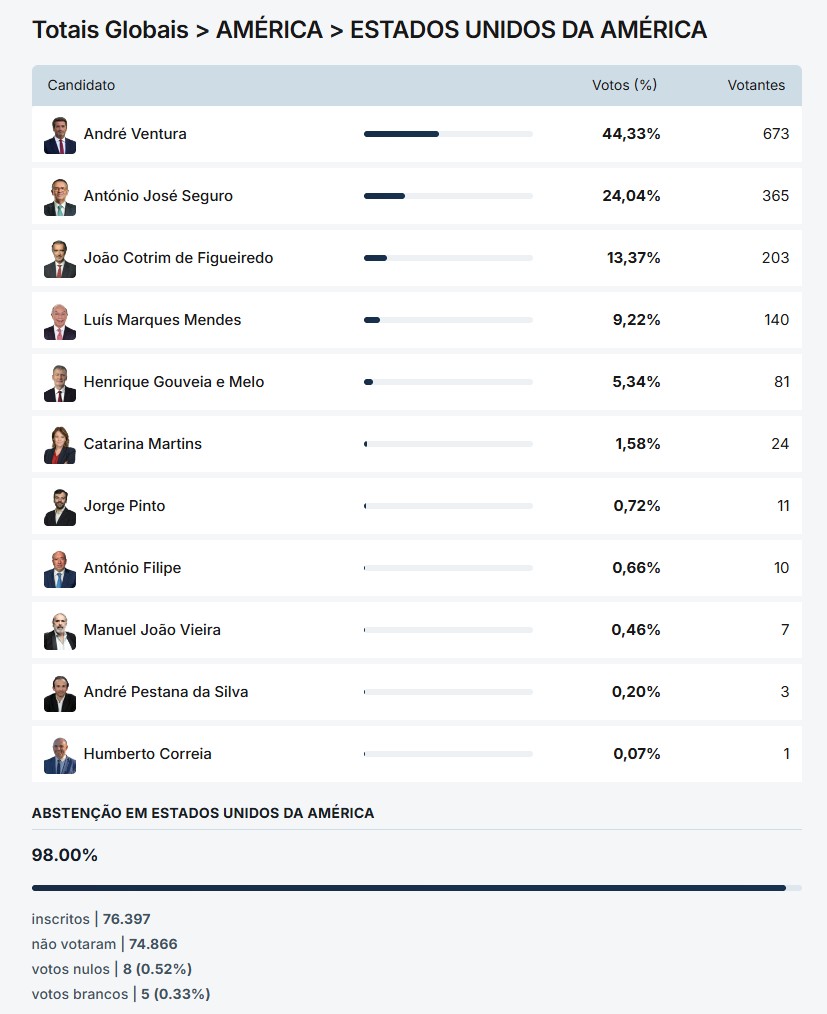Click Luís Marques Mendes's portrait

point(60,321)
